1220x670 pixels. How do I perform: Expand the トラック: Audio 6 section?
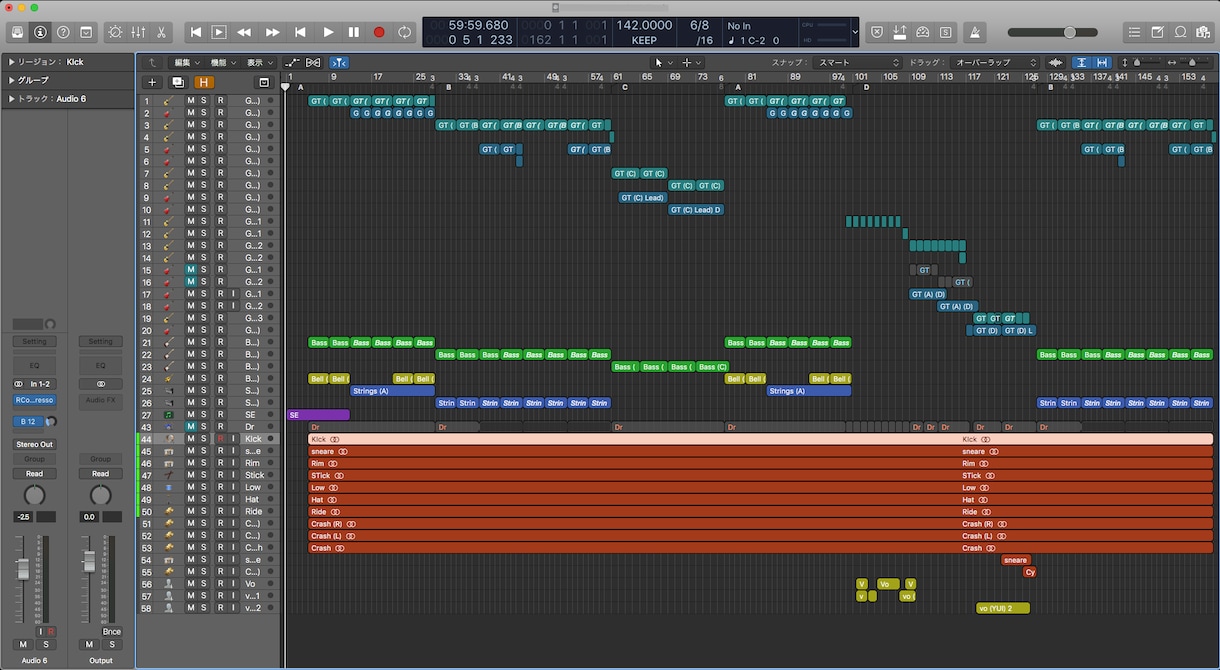[x=12, y=98]
